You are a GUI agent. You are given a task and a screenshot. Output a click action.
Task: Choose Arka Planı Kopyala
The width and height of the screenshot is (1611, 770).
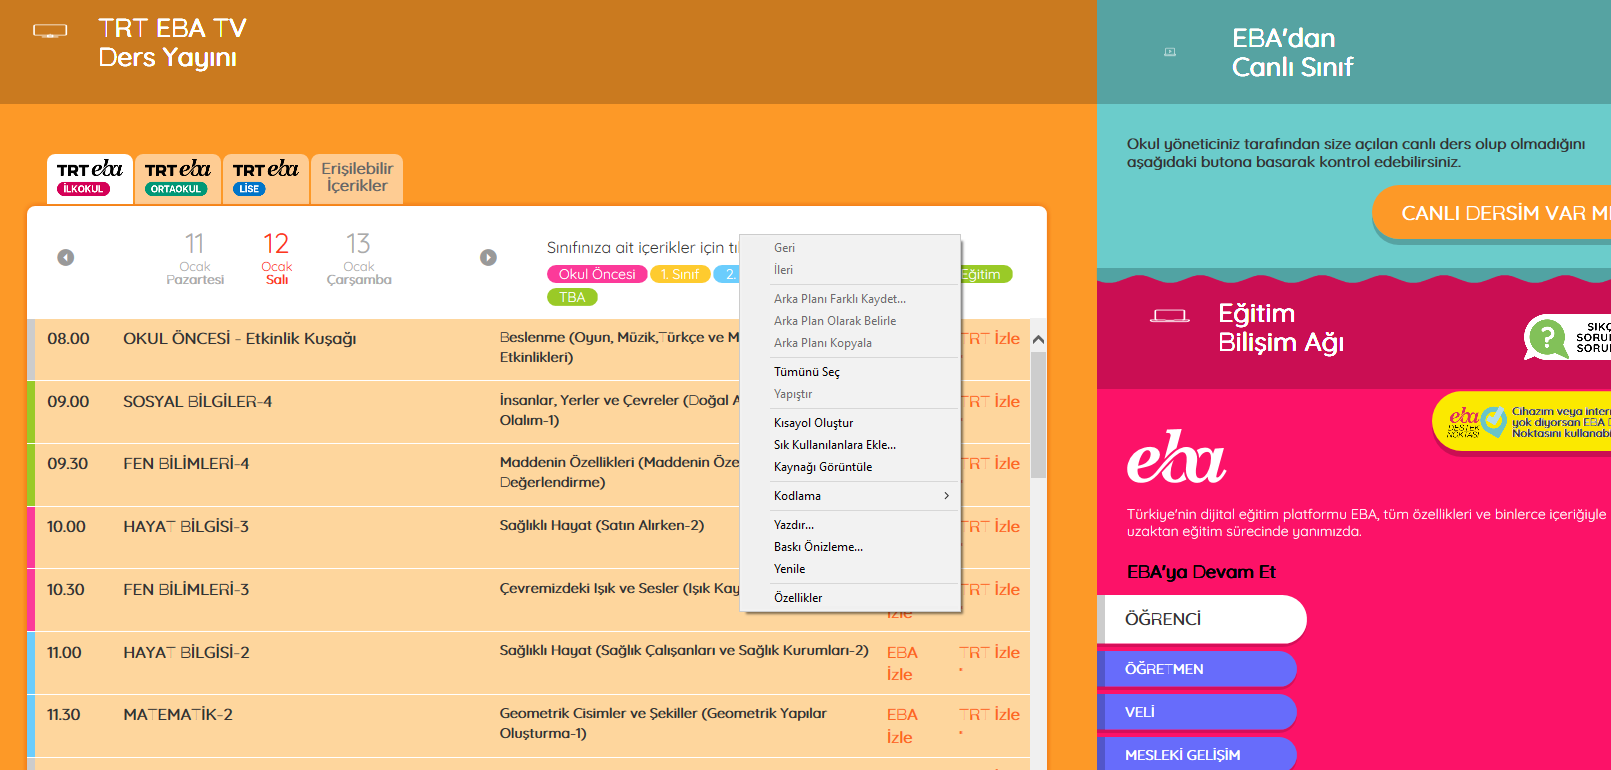tap(850, 343)
